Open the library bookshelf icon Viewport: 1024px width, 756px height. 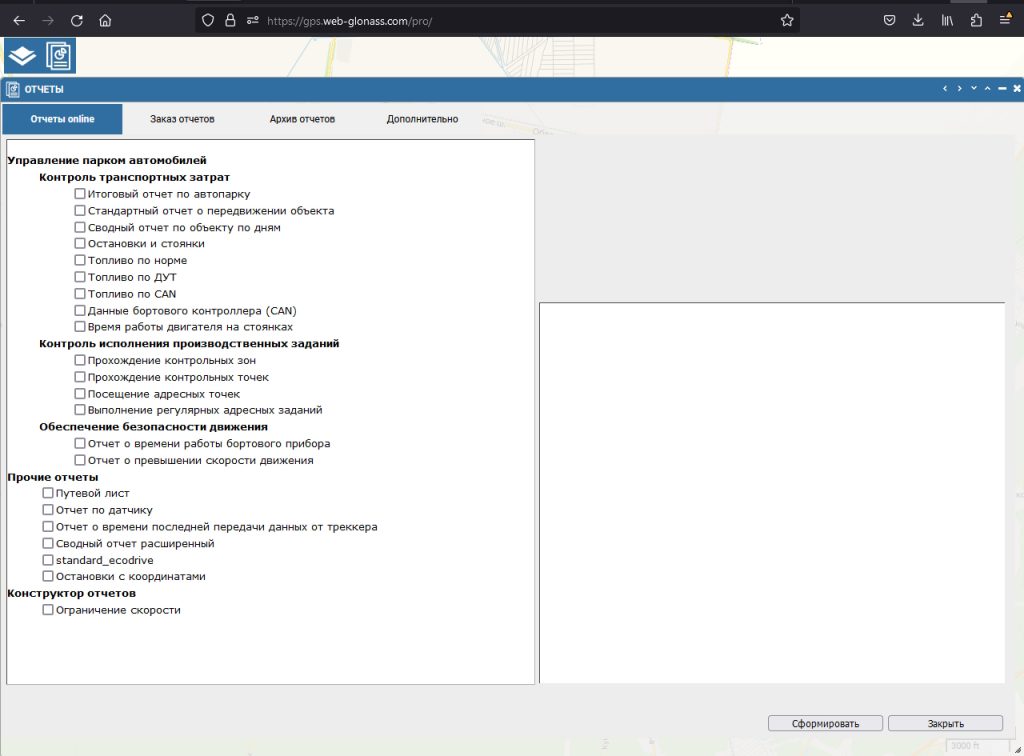(x=947, y=21)
